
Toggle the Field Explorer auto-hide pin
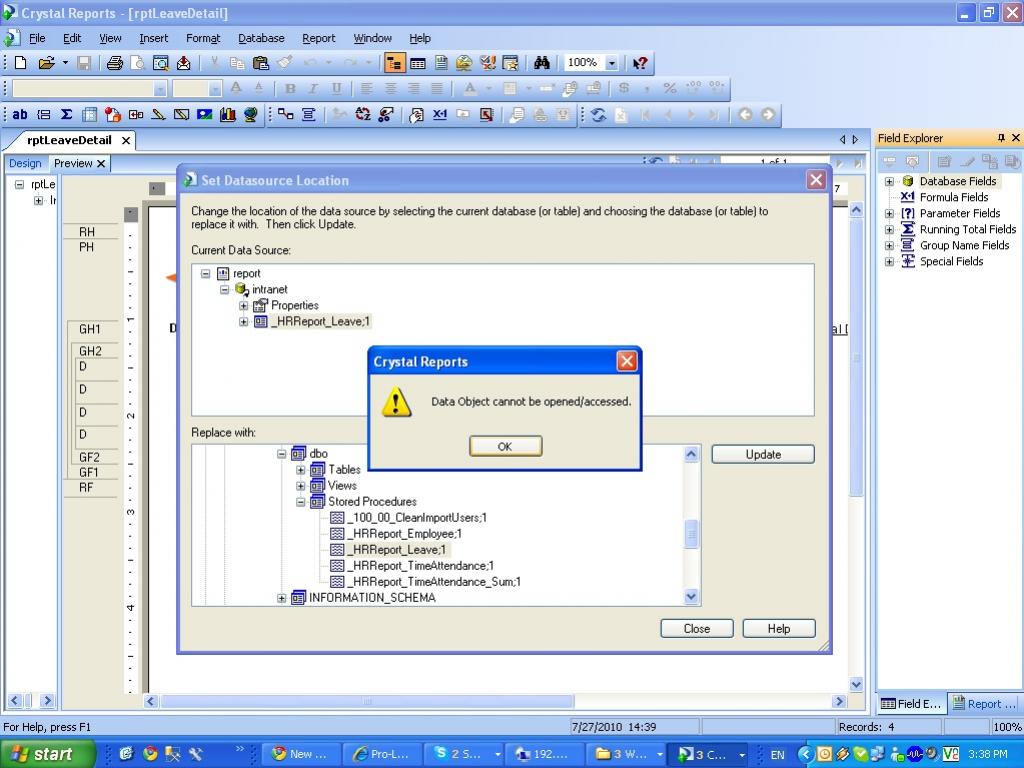click(x=1001, y=138)
